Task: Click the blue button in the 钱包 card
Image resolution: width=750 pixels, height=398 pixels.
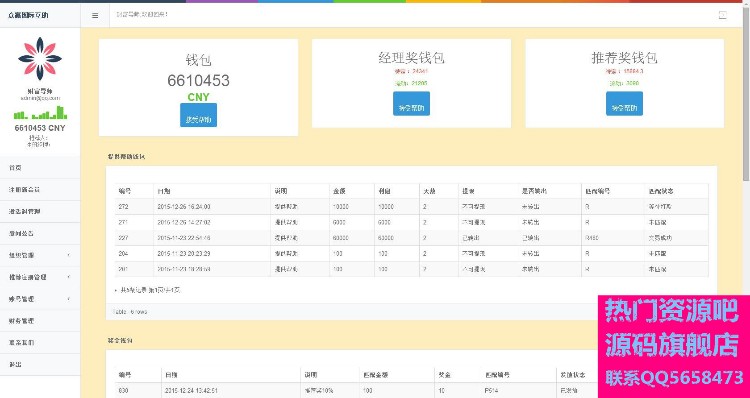Action: pyautogui.click(x=199, y=115)
